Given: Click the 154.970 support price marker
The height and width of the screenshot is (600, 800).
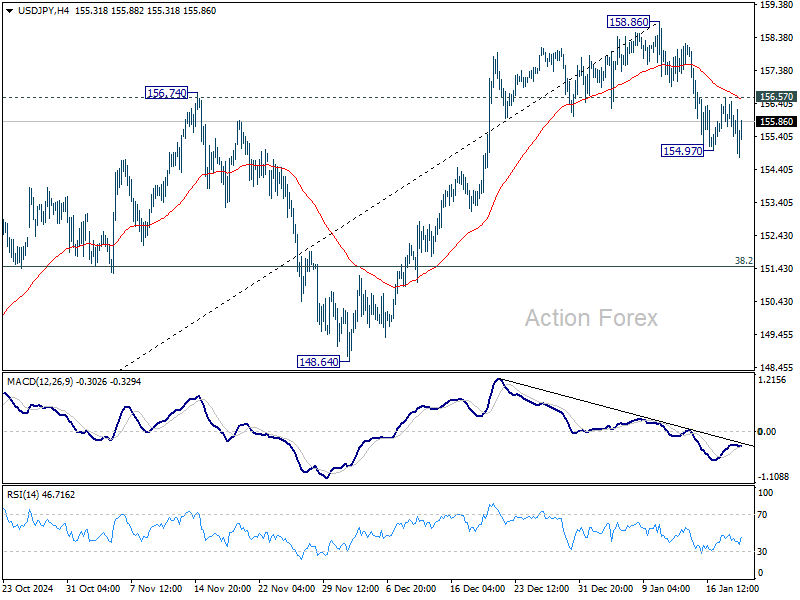Looking at the screenshot, I should pos(680,151).
